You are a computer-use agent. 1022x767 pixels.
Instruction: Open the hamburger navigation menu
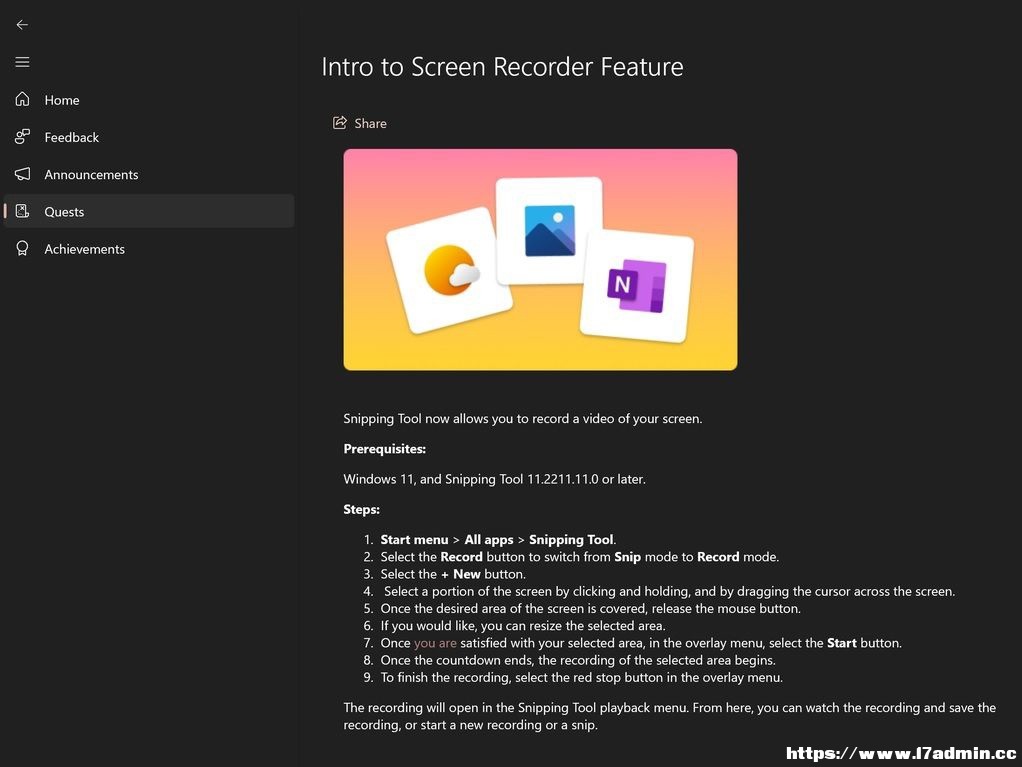point(22,62)
